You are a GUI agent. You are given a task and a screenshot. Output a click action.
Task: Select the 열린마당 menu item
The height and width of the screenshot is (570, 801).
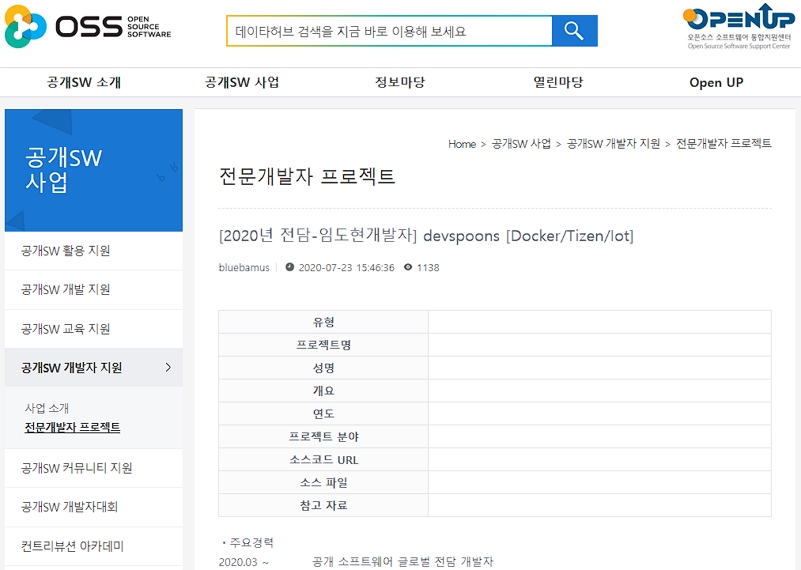point(558,83)
